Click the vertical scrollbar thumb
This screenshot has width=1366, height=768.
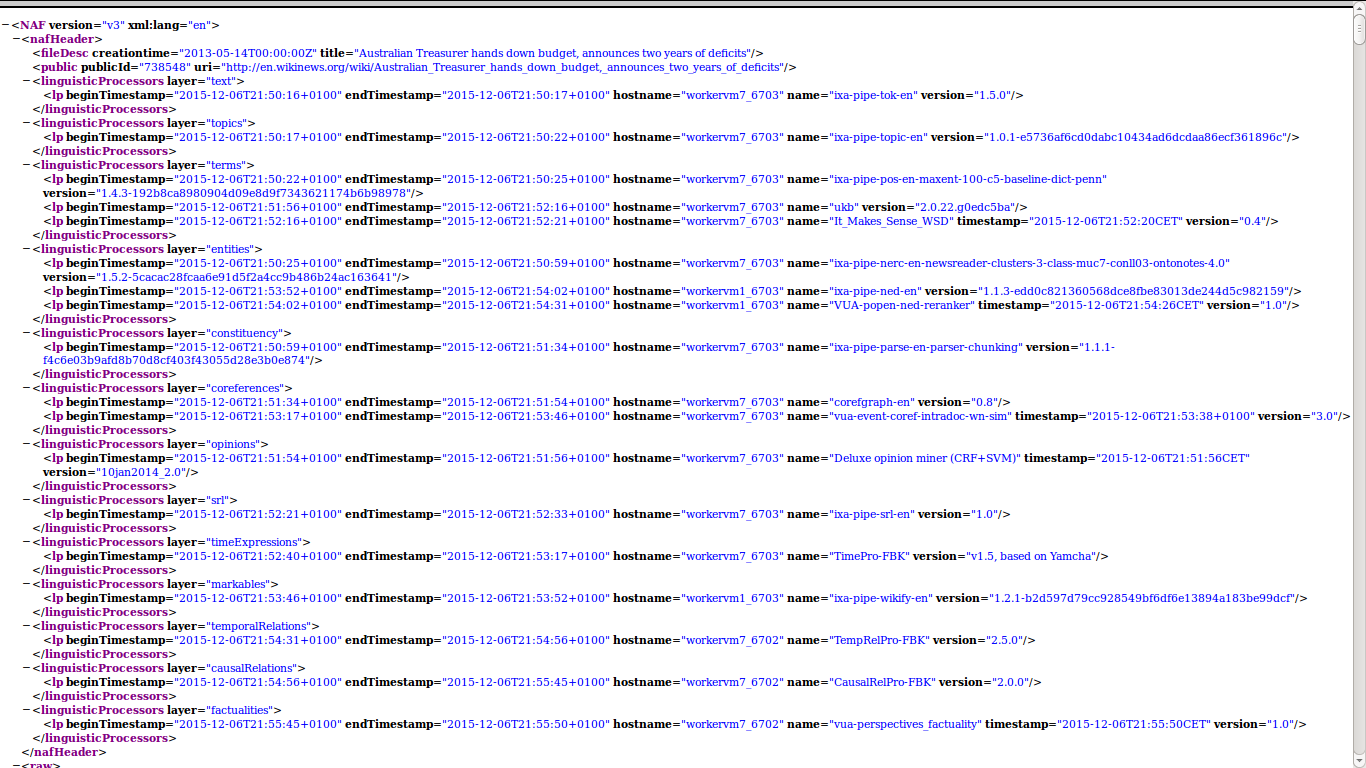coord(1359,31)
